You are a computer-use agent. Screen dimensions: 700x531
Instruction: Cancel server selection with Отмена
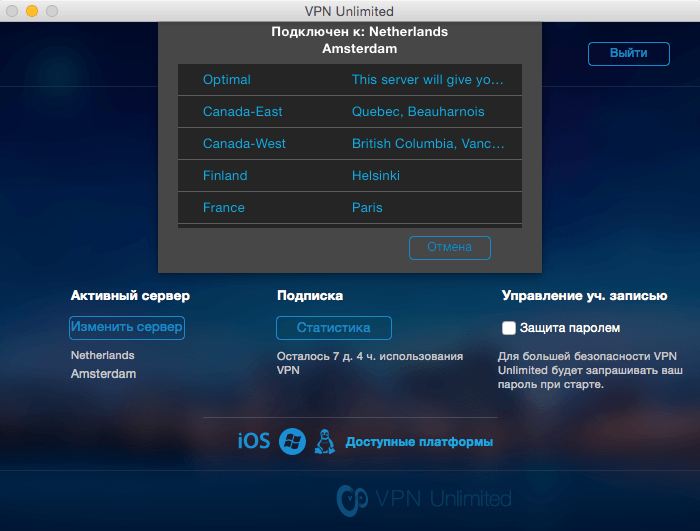coord(450,247)
